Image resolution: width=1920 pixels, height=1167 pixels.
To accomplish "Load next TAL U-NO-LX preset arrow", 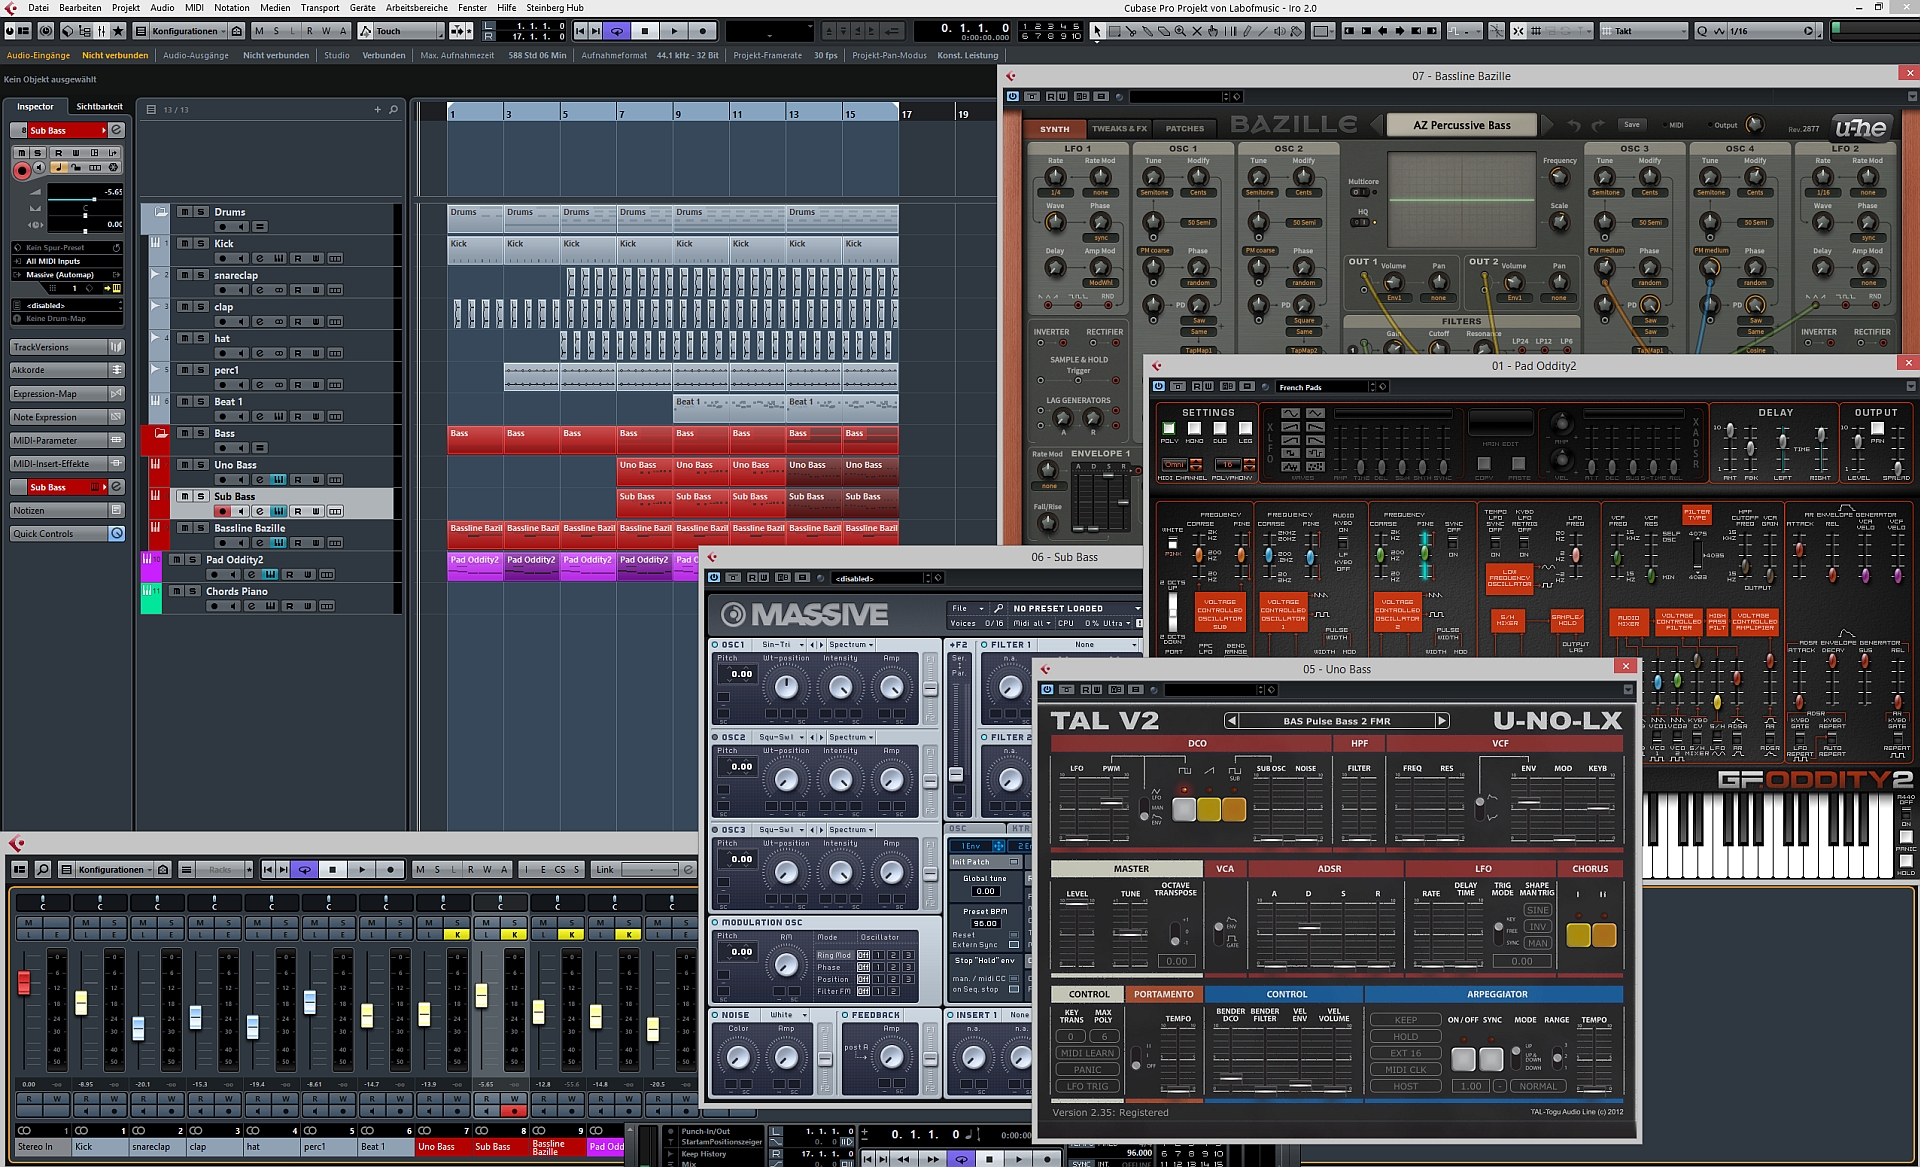I will [1442, 720].
